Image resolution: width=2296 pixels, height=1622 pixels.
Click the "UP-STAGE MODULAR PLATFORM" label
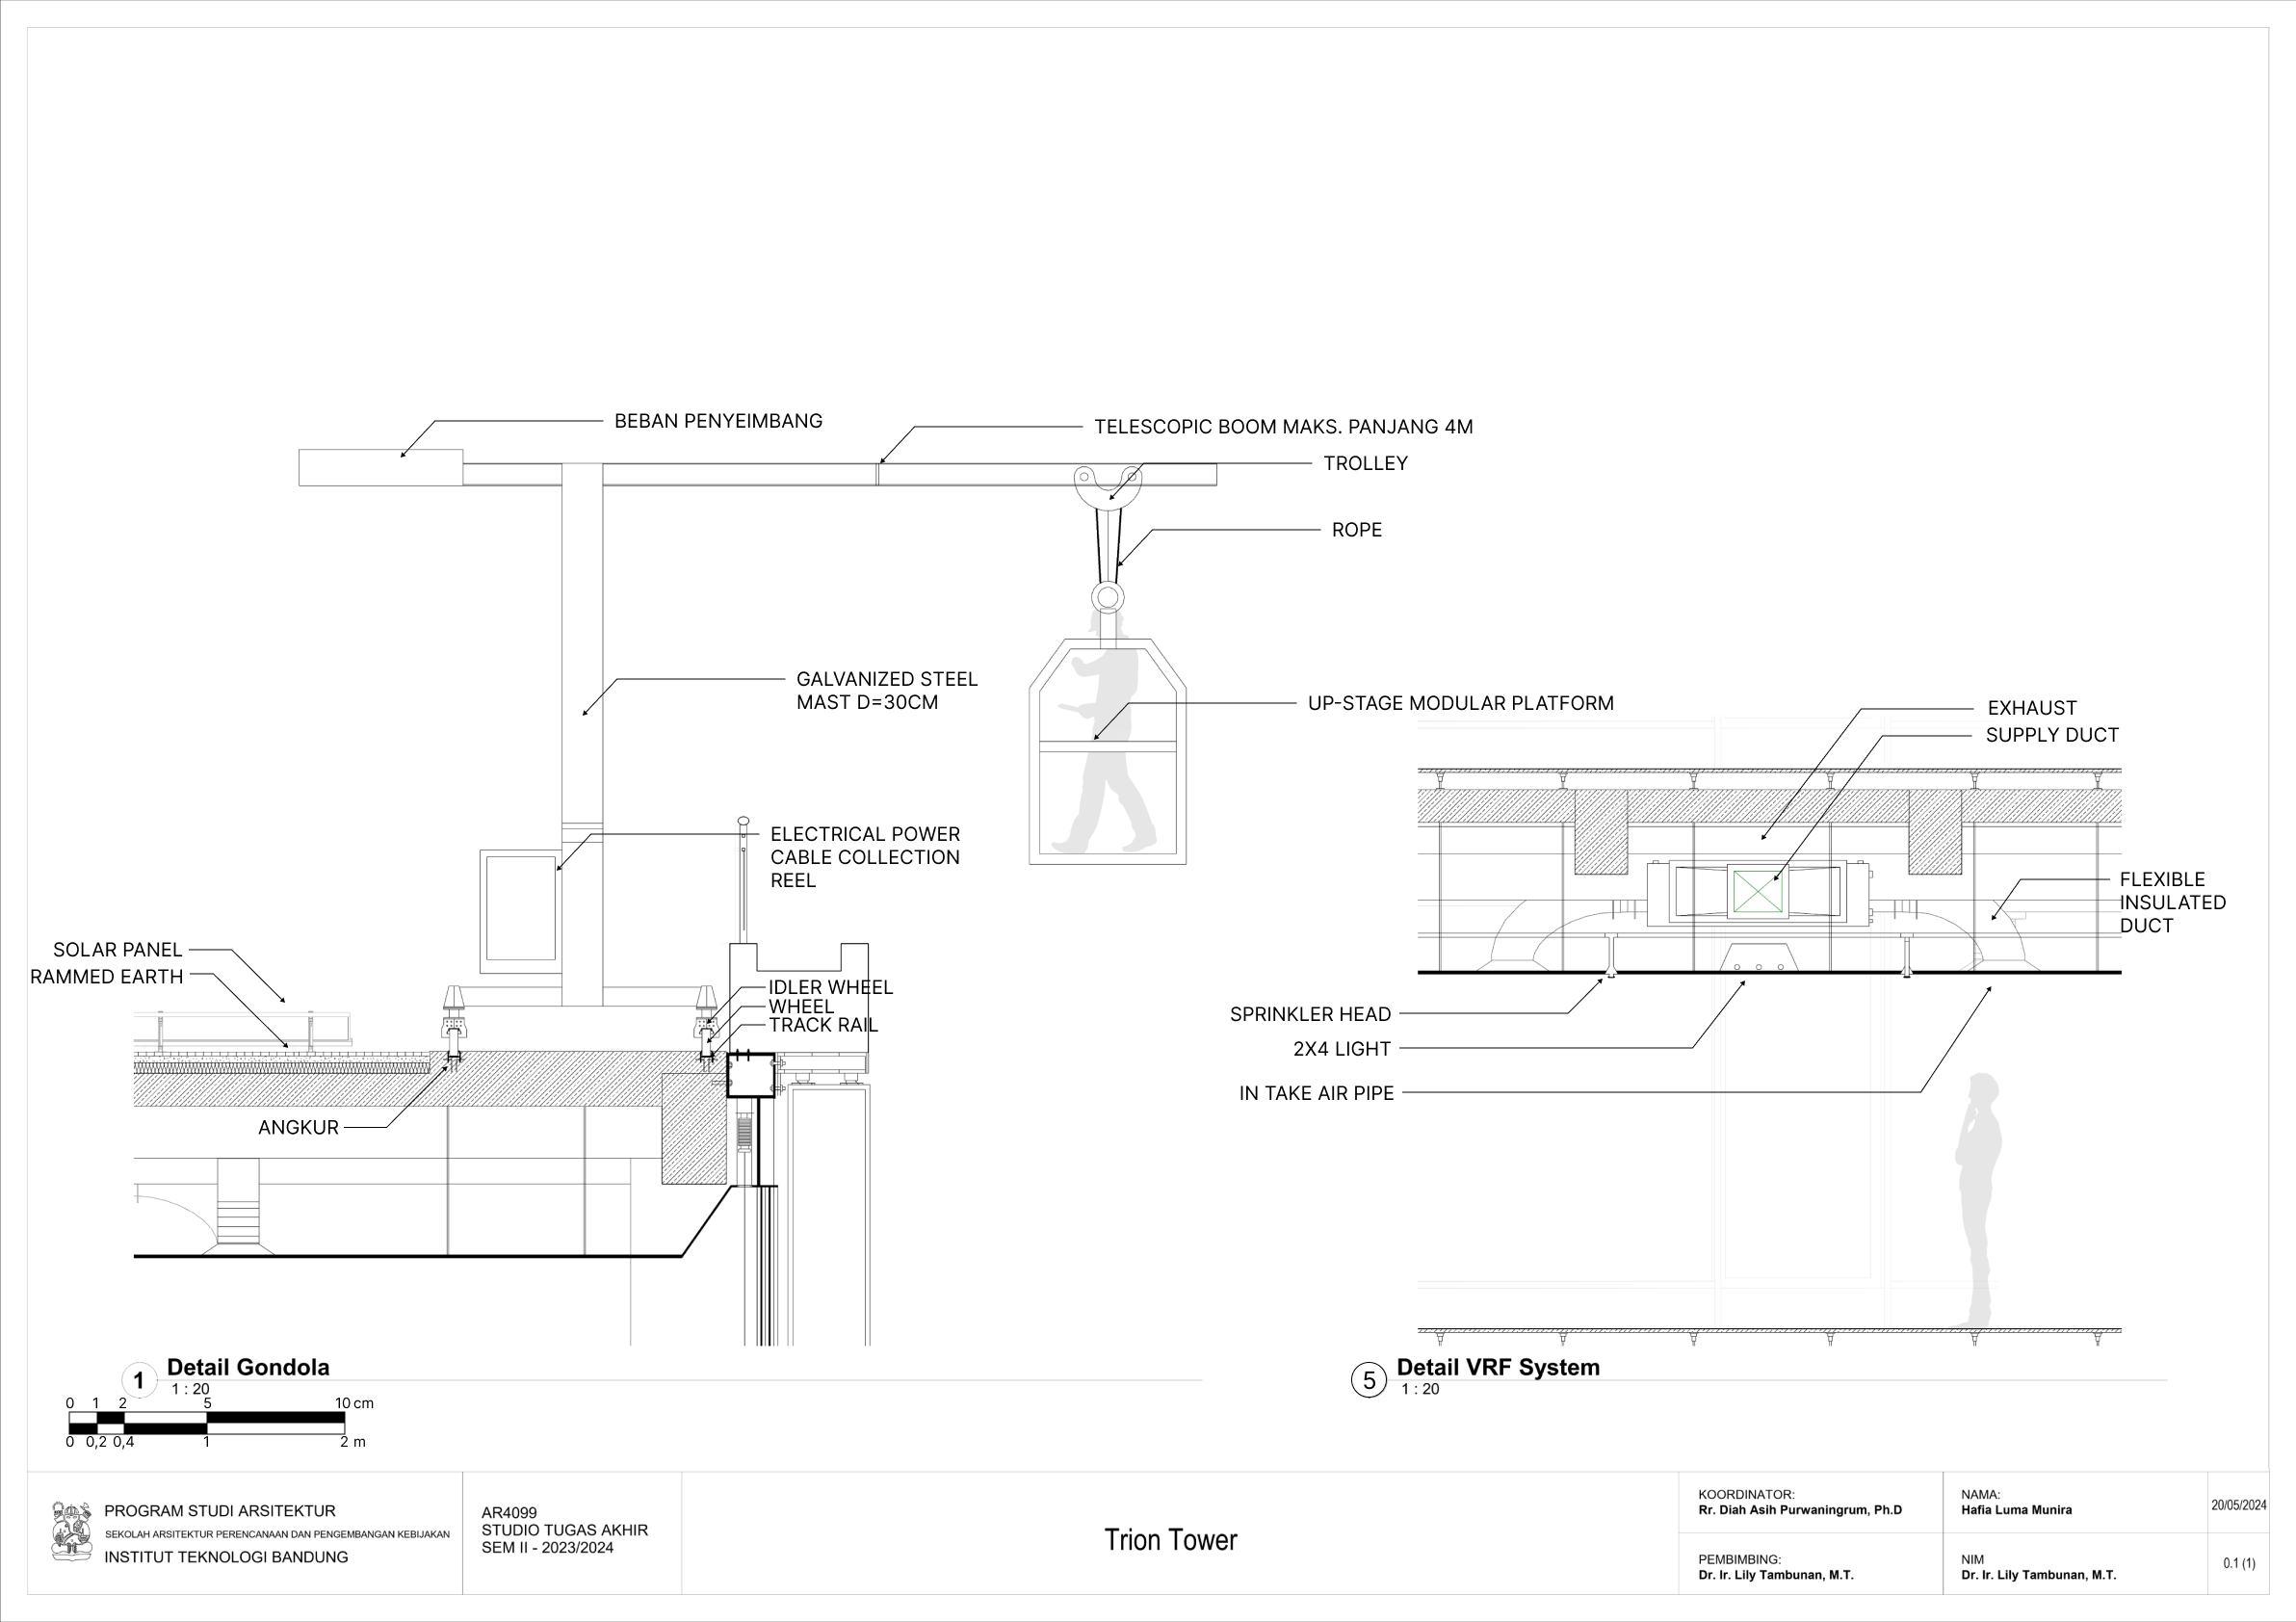coord(1460,703)
